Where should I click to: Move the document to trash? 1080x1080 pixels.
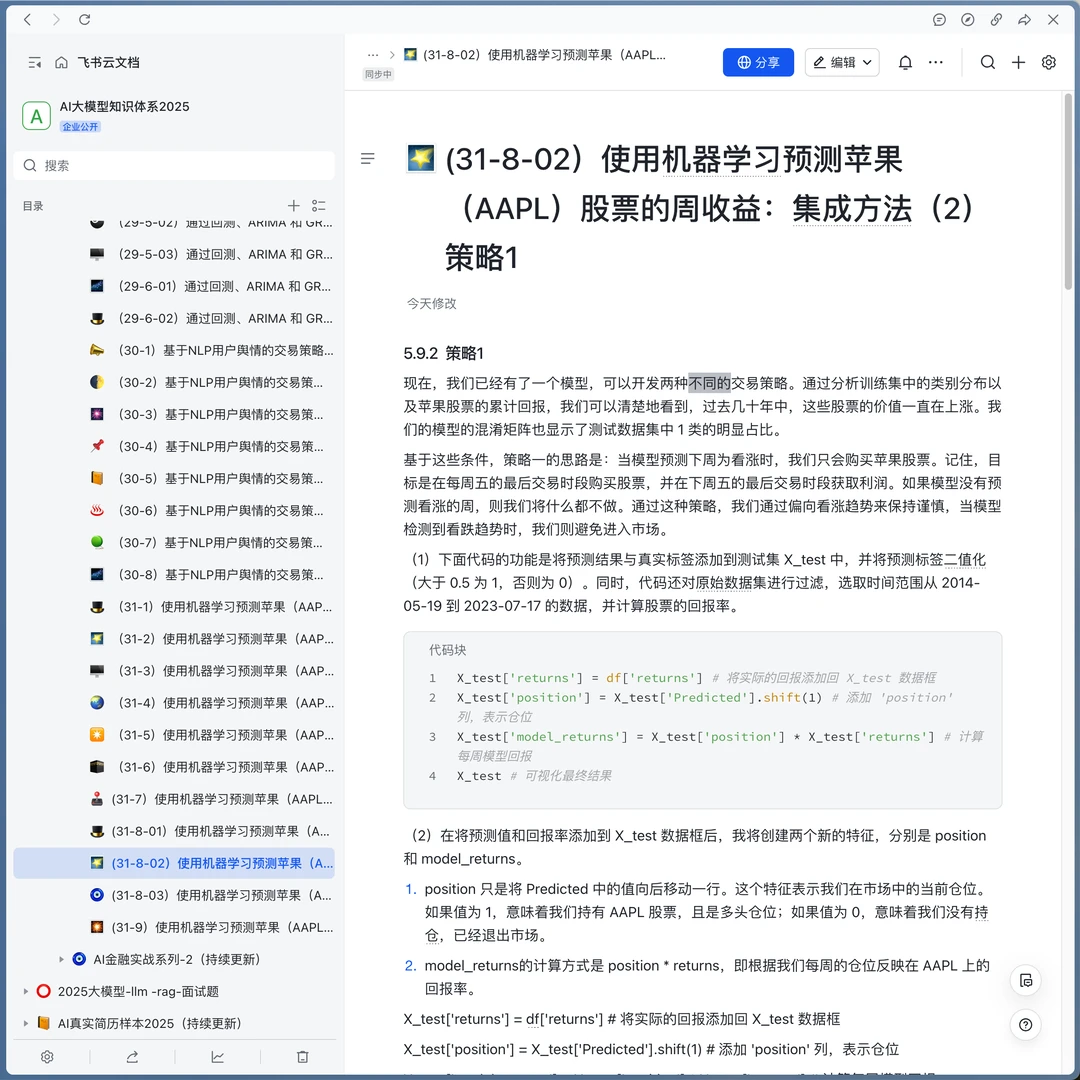(x=301, y=1056)
